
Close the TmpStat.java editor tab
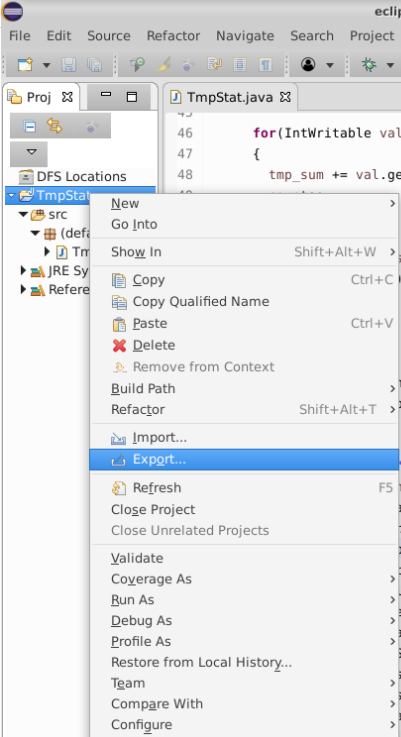click(285, 97)
